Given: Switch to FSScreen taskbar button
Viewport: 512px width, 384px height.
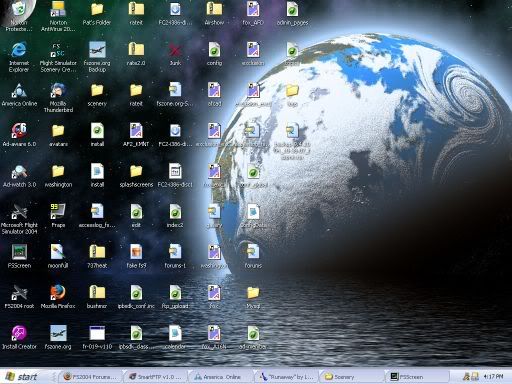Looking at the screenshot, I should pyautogui.click(x=417, y=377).
